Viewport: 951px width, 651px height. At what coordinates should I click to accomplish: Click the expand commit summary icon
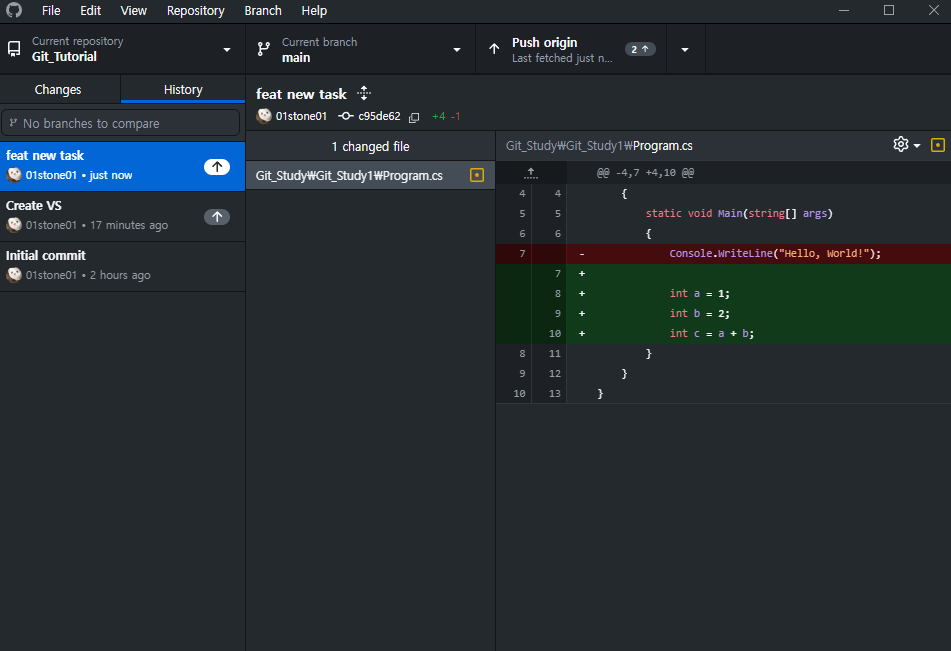click(364, 93)
